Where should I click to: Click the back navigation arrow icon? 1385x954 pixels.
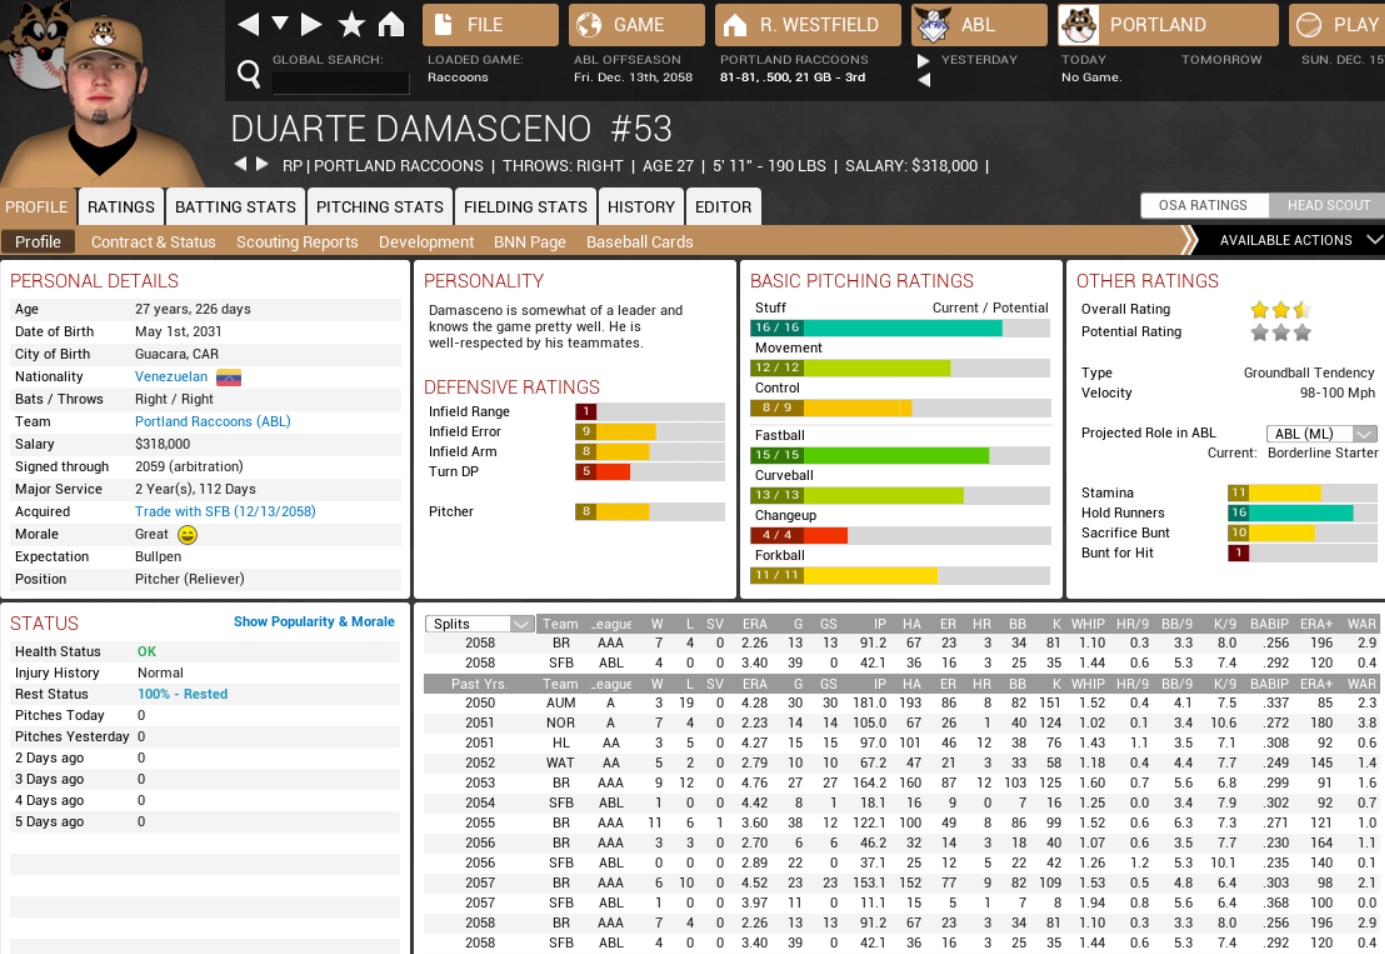249,24
